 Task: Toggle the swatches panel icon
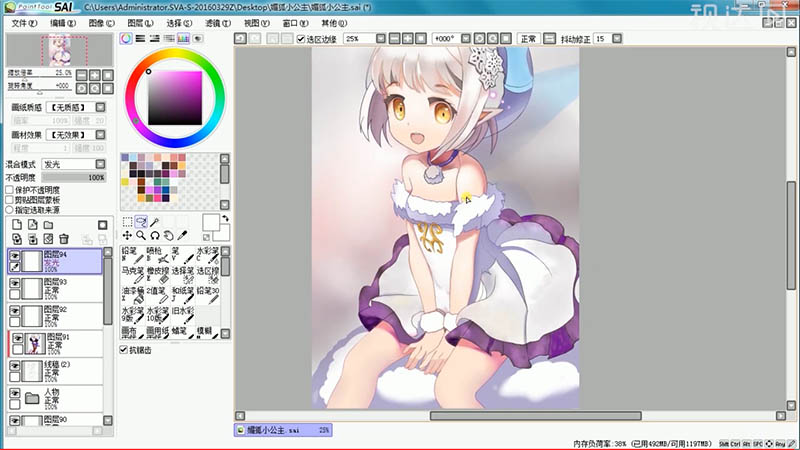(x=183, y=39)
